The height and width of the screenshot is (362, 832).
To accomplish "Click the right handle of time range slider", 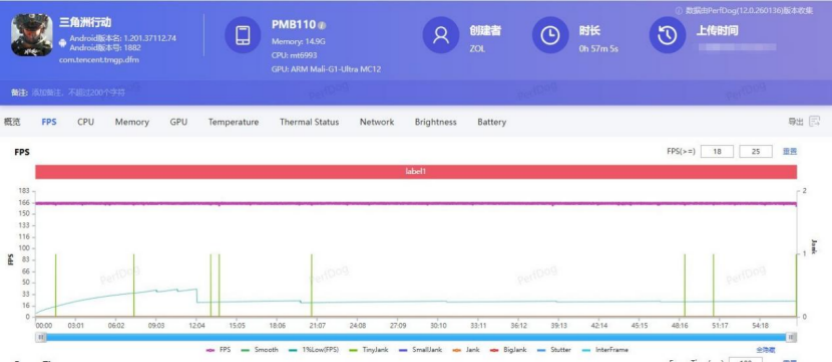I will pyautogui.click(x=791, y=337).
